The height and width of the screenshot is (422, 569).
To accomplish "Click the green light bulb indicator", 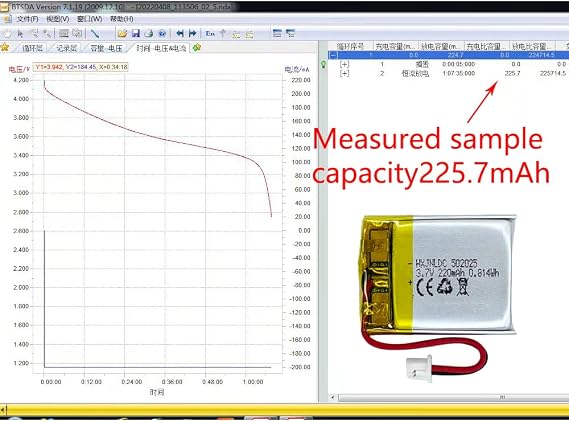I will point(323,65).
